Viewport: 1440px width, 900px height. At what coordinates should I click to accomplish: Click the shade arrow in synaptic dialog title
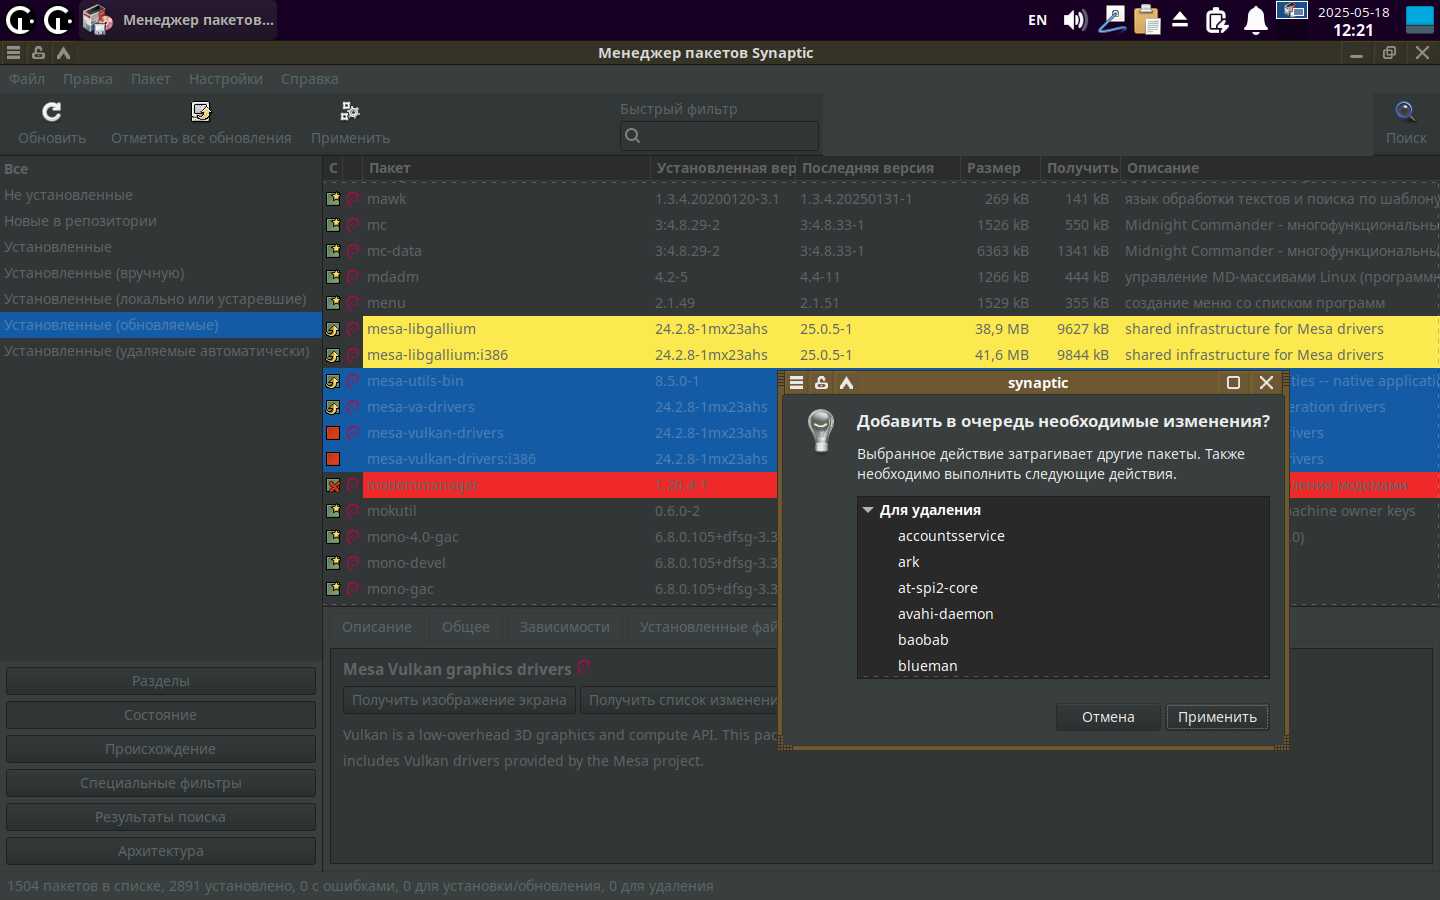(846, 383)
